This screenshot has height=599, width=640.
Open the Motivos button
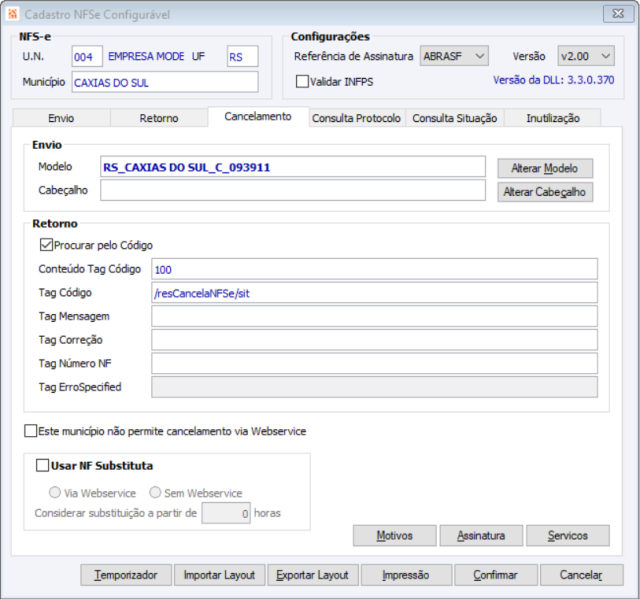tap(394, 536)
